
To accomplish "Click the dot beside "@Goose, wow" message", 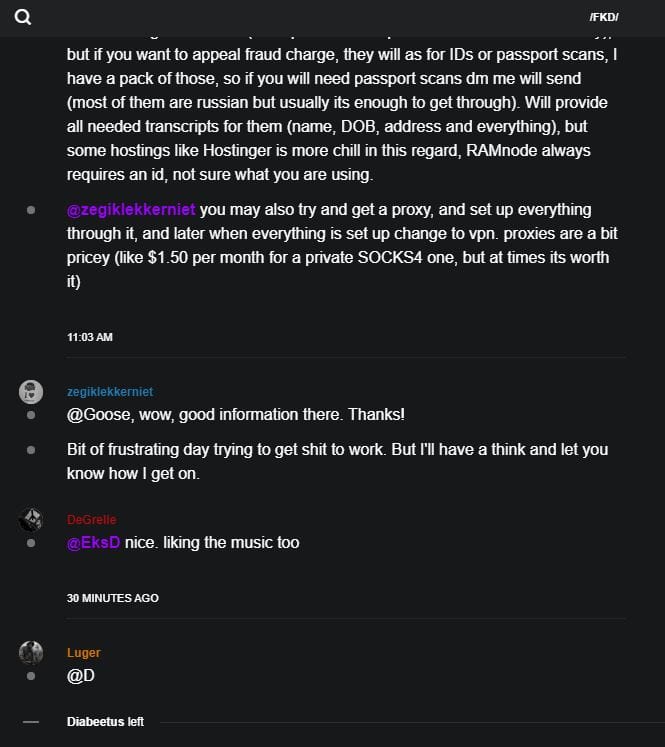I will point(31,414).
